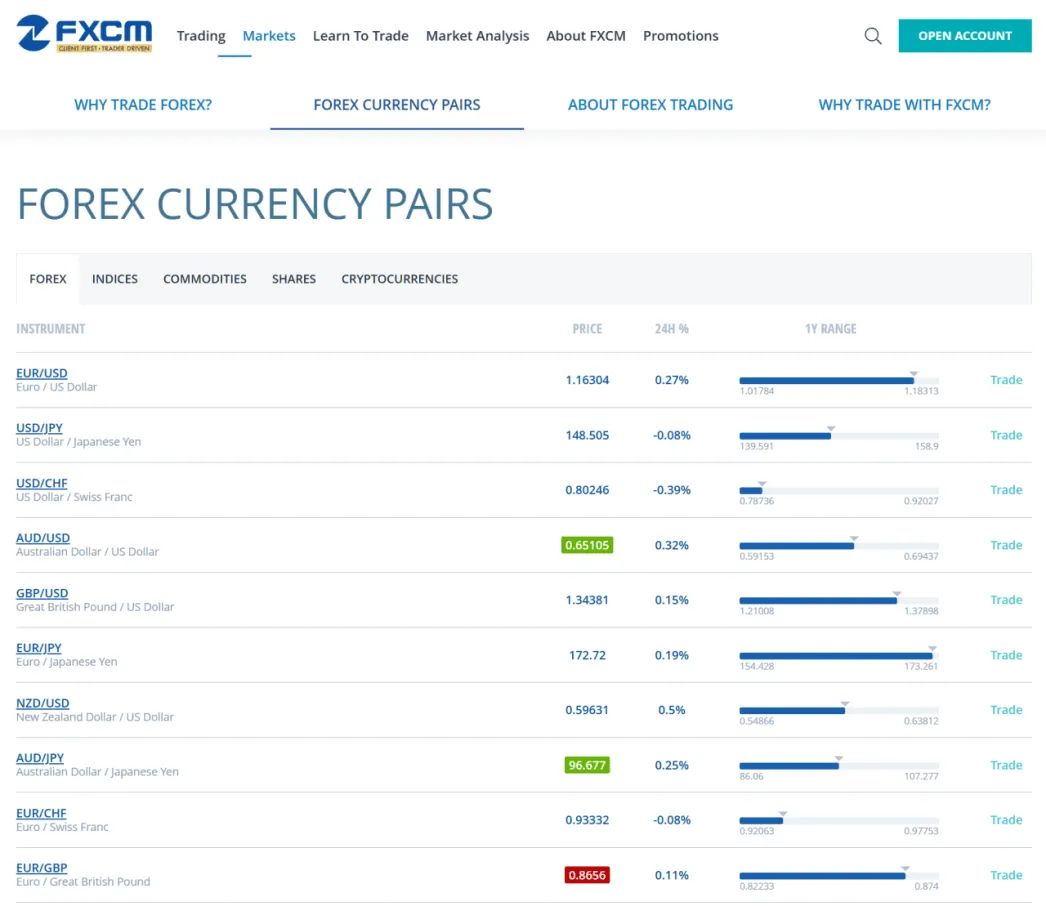Image resolution: width=1046 pixels, height=924 pixels.
Task: Click the PRICE column header
Action: pyautogui.click(x=587, y=329)
